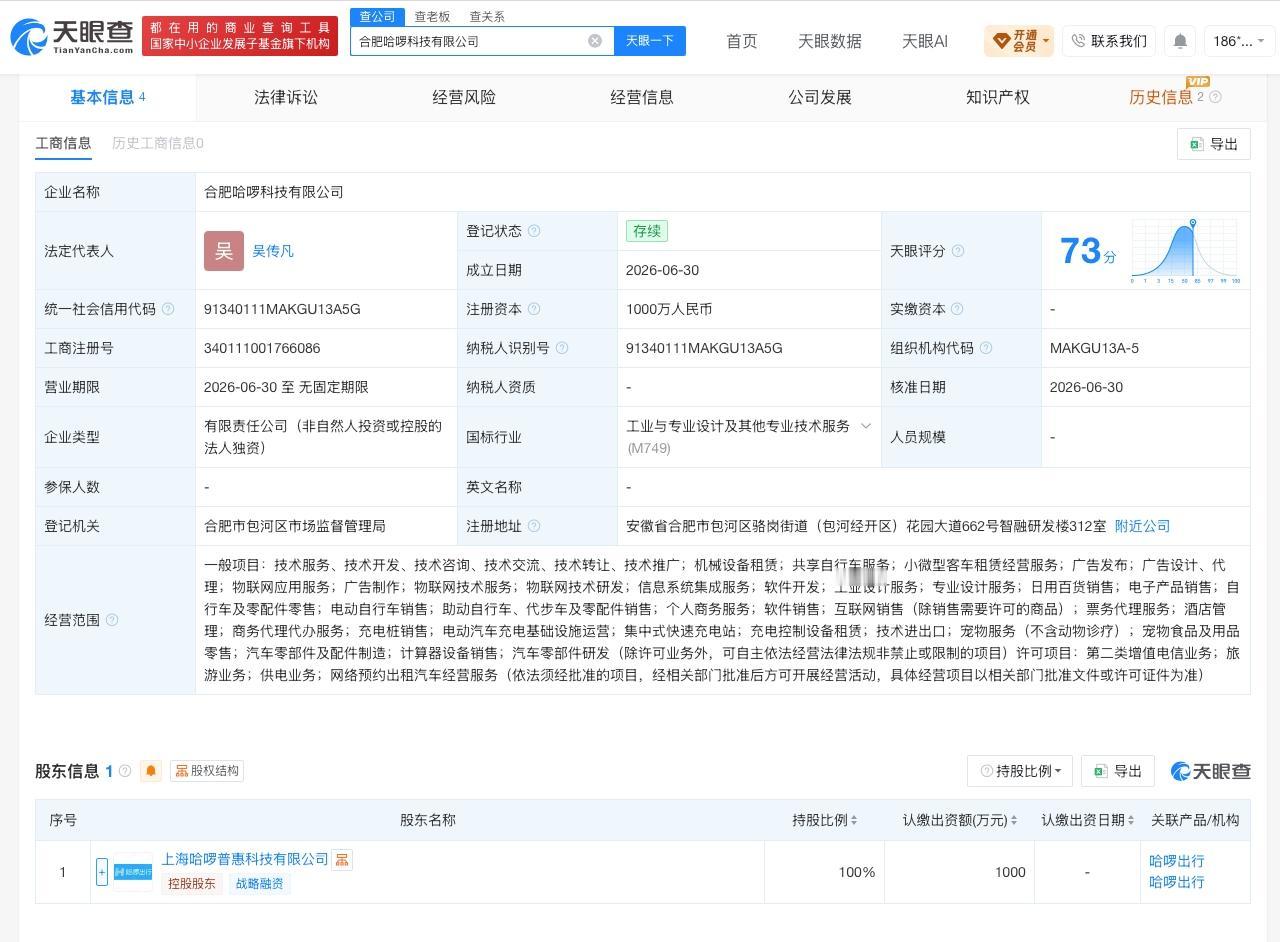1280x942 pixels.
Task: Click help icon next to 纳税人识别号
Action: click(562, 348)
